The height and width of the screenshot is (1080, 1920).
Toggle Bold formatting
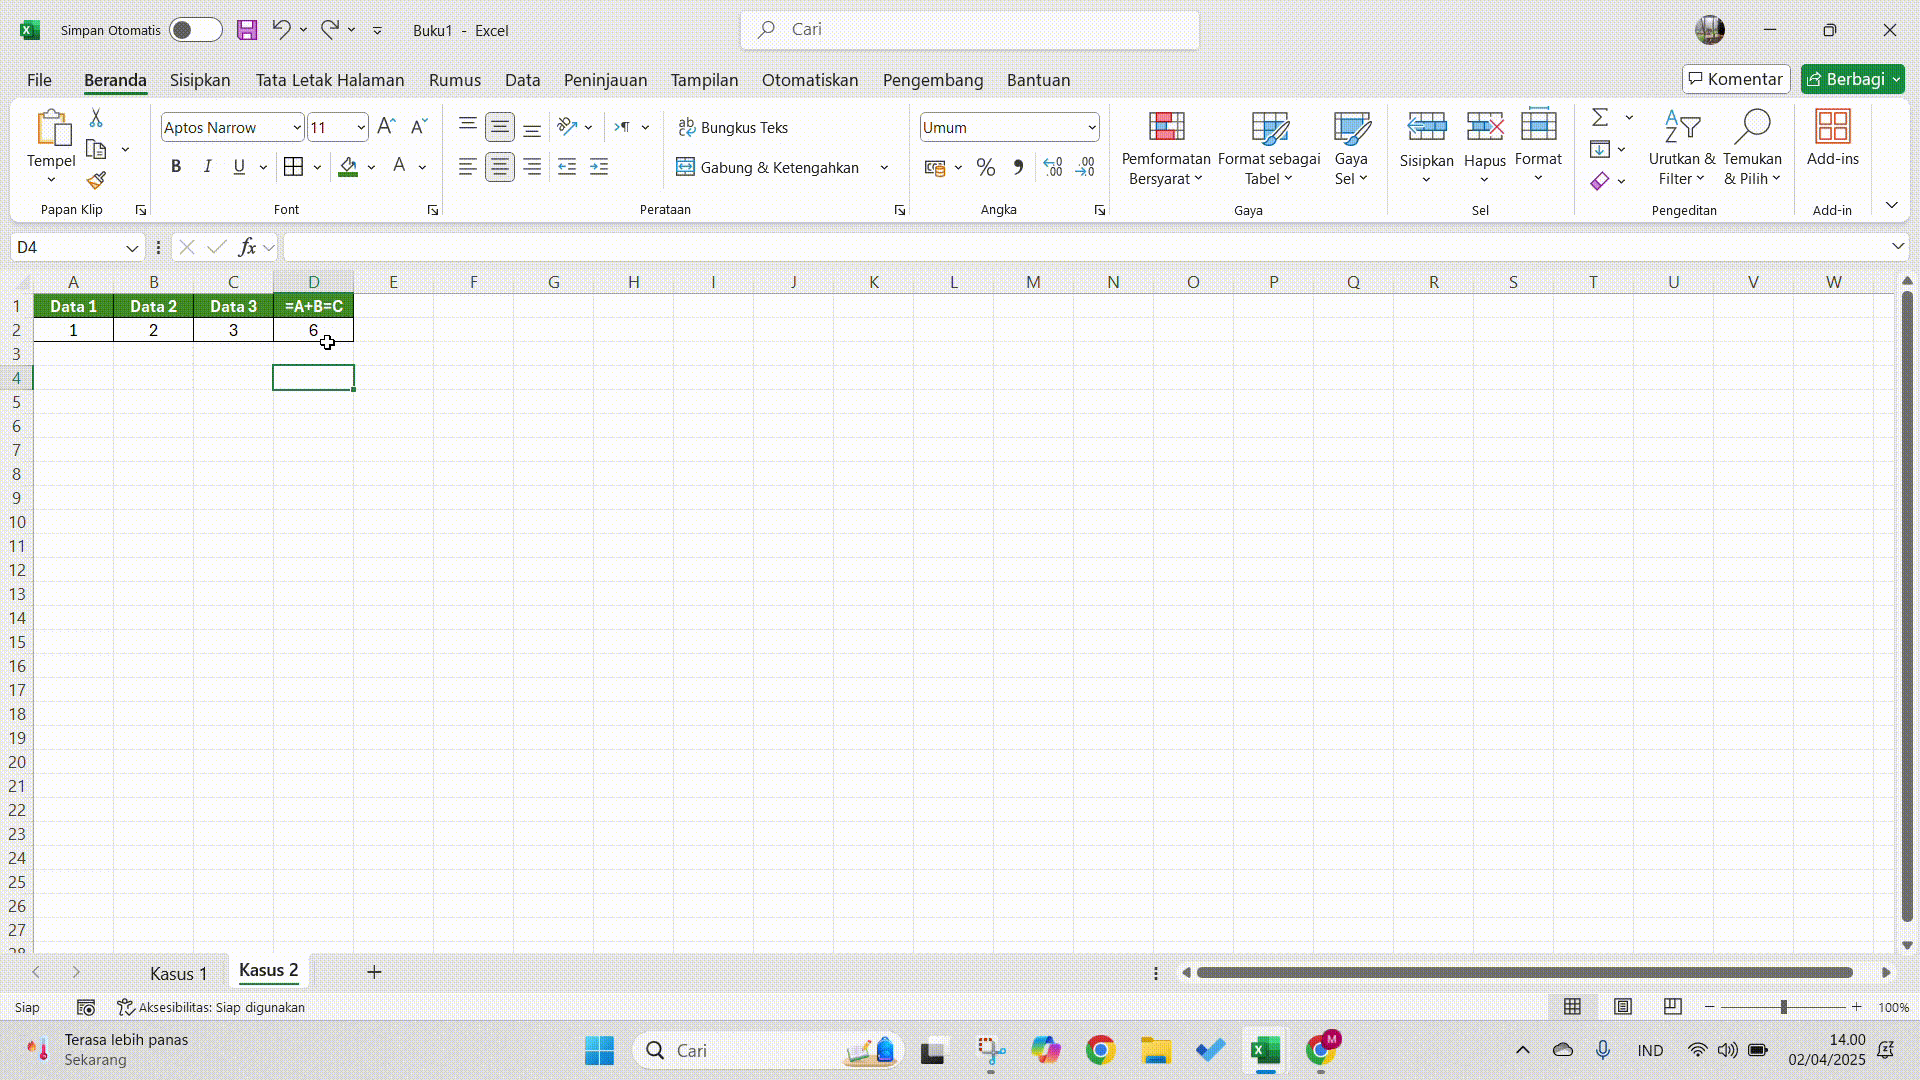[x=176, y=167]
